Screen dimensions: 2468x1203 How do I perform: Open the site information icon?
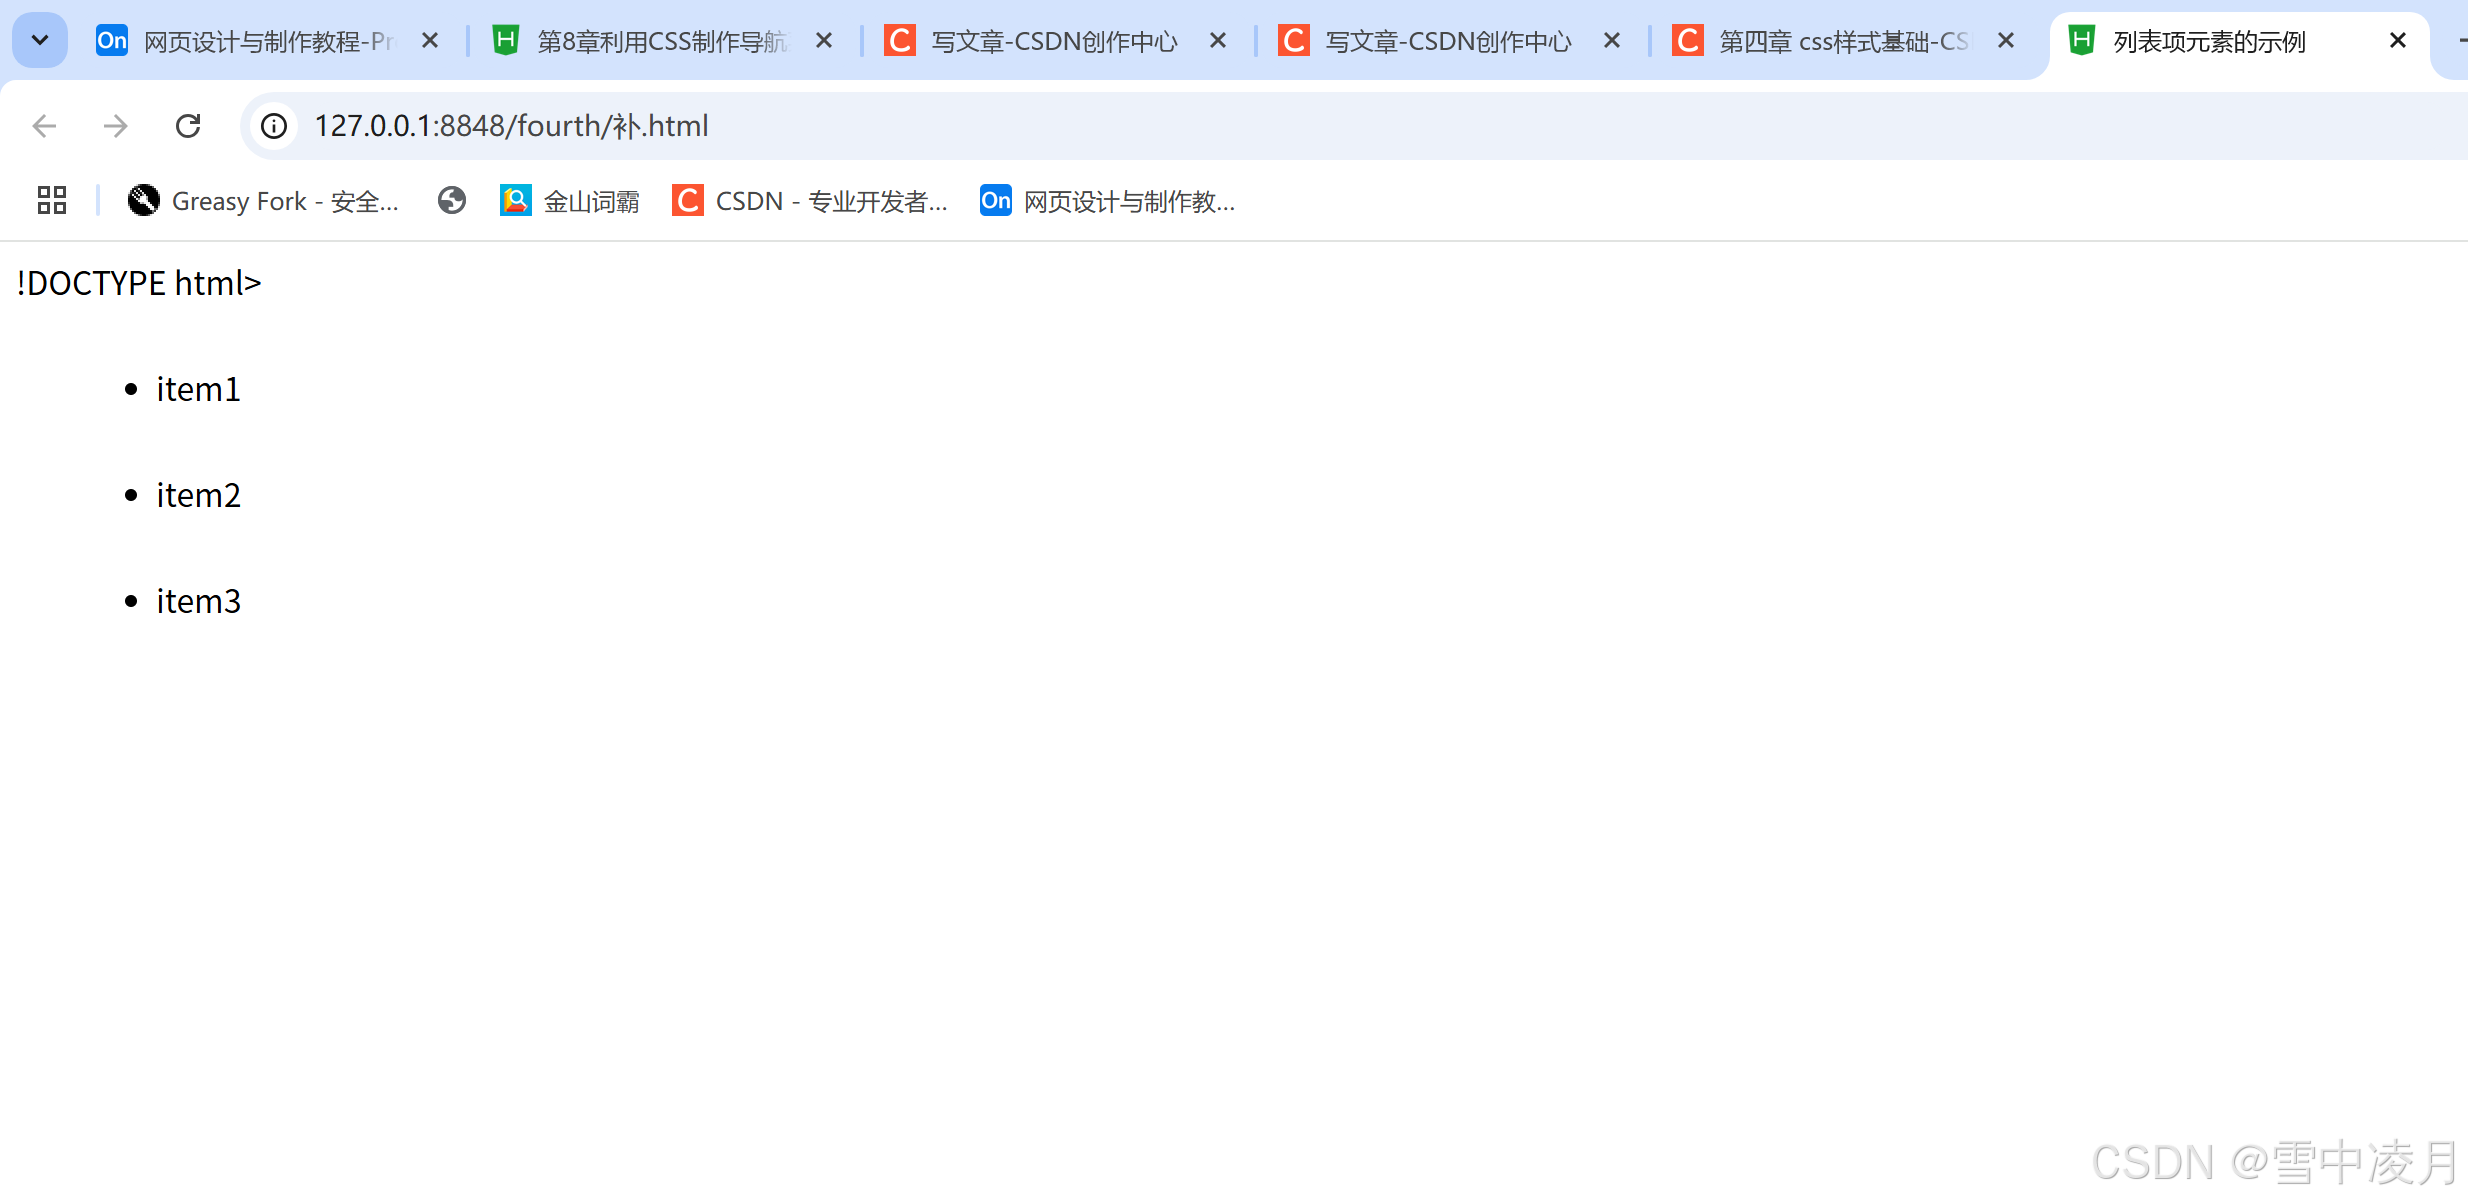point(274,126)
